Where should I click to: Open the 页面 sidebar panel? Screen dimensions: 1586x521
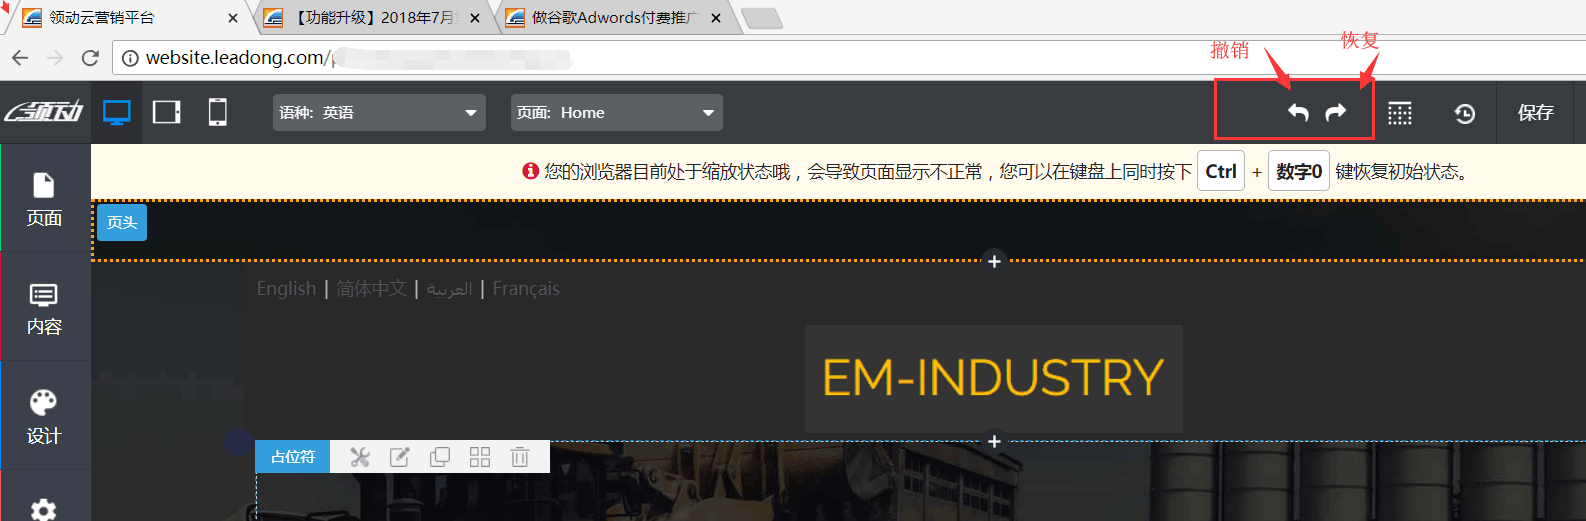[44, 199]
